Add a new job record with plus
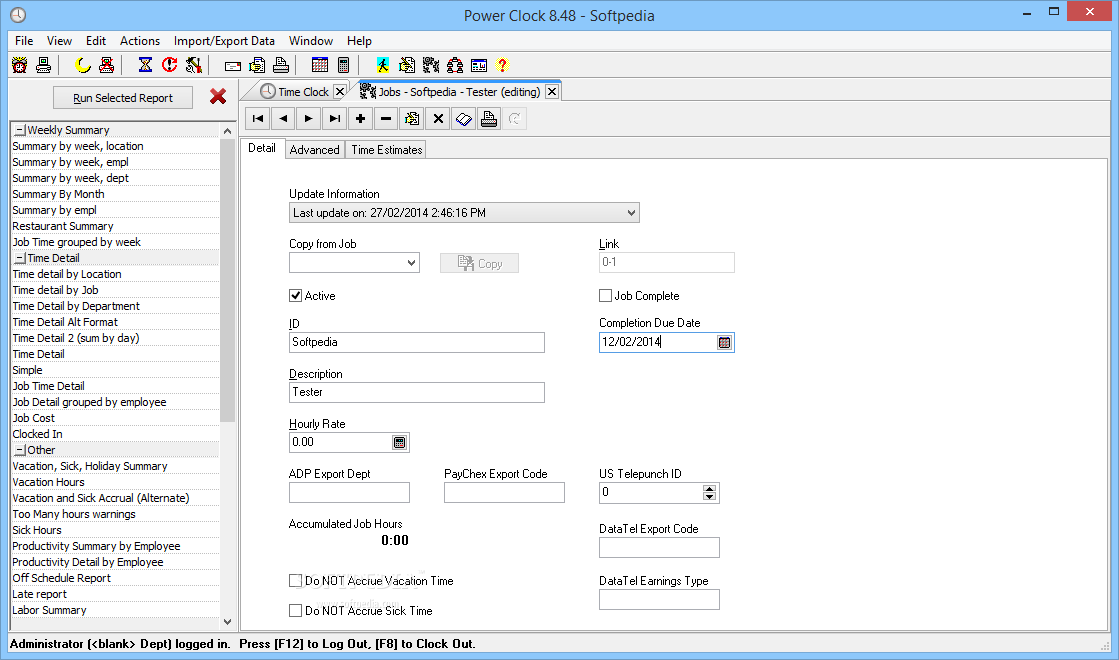 [360, 118]
